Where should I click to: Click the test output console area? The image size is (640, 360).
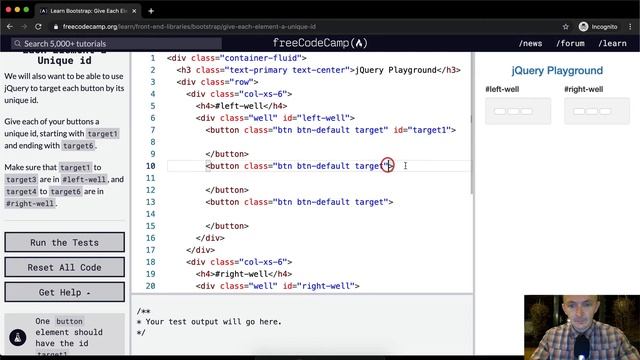pyautogui.click(x=302, y=324)
